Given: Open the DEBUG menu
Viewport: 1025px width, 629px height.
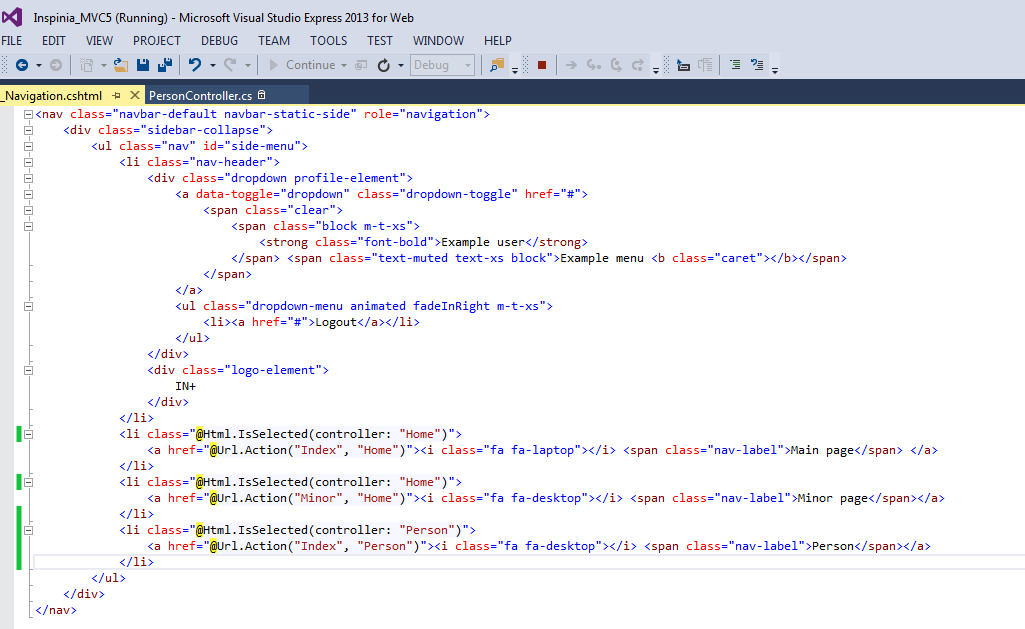Looking at the screenshot, I should tap(219, 41).
